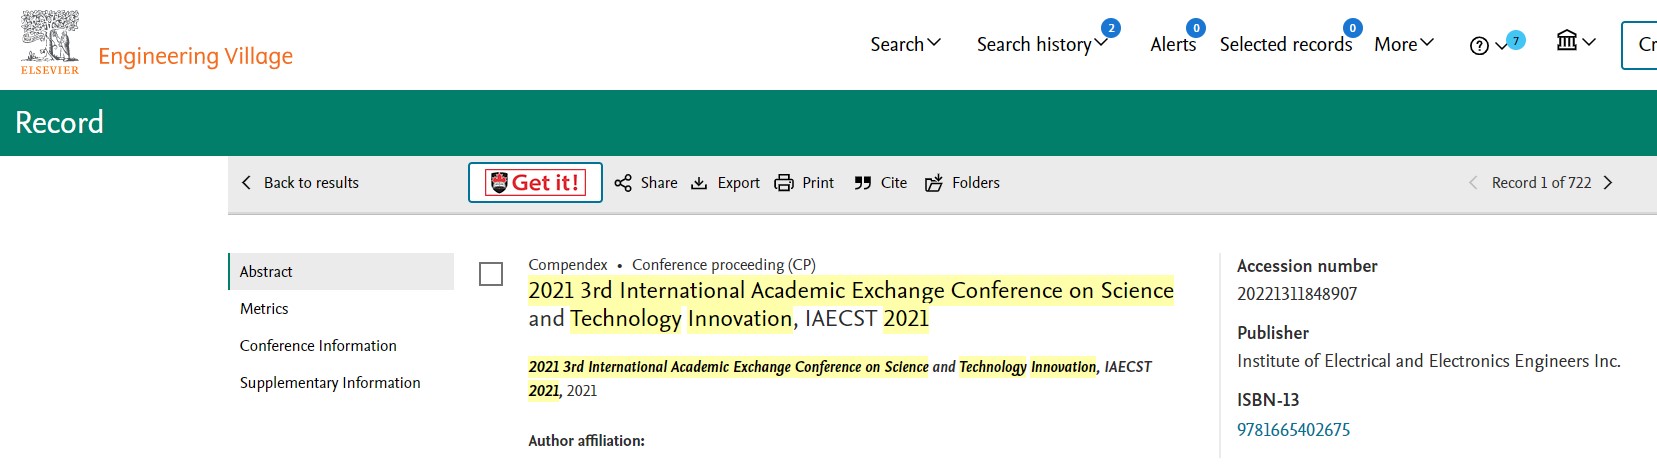The height and width of the screenshot is (471, 1657).
Task: Click the Print printer icon
Action: (784, 183)
